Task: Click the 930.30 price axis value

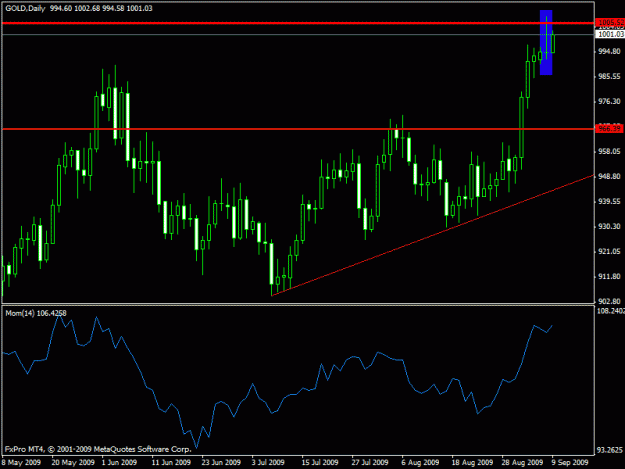Action: tap(609, 226)
